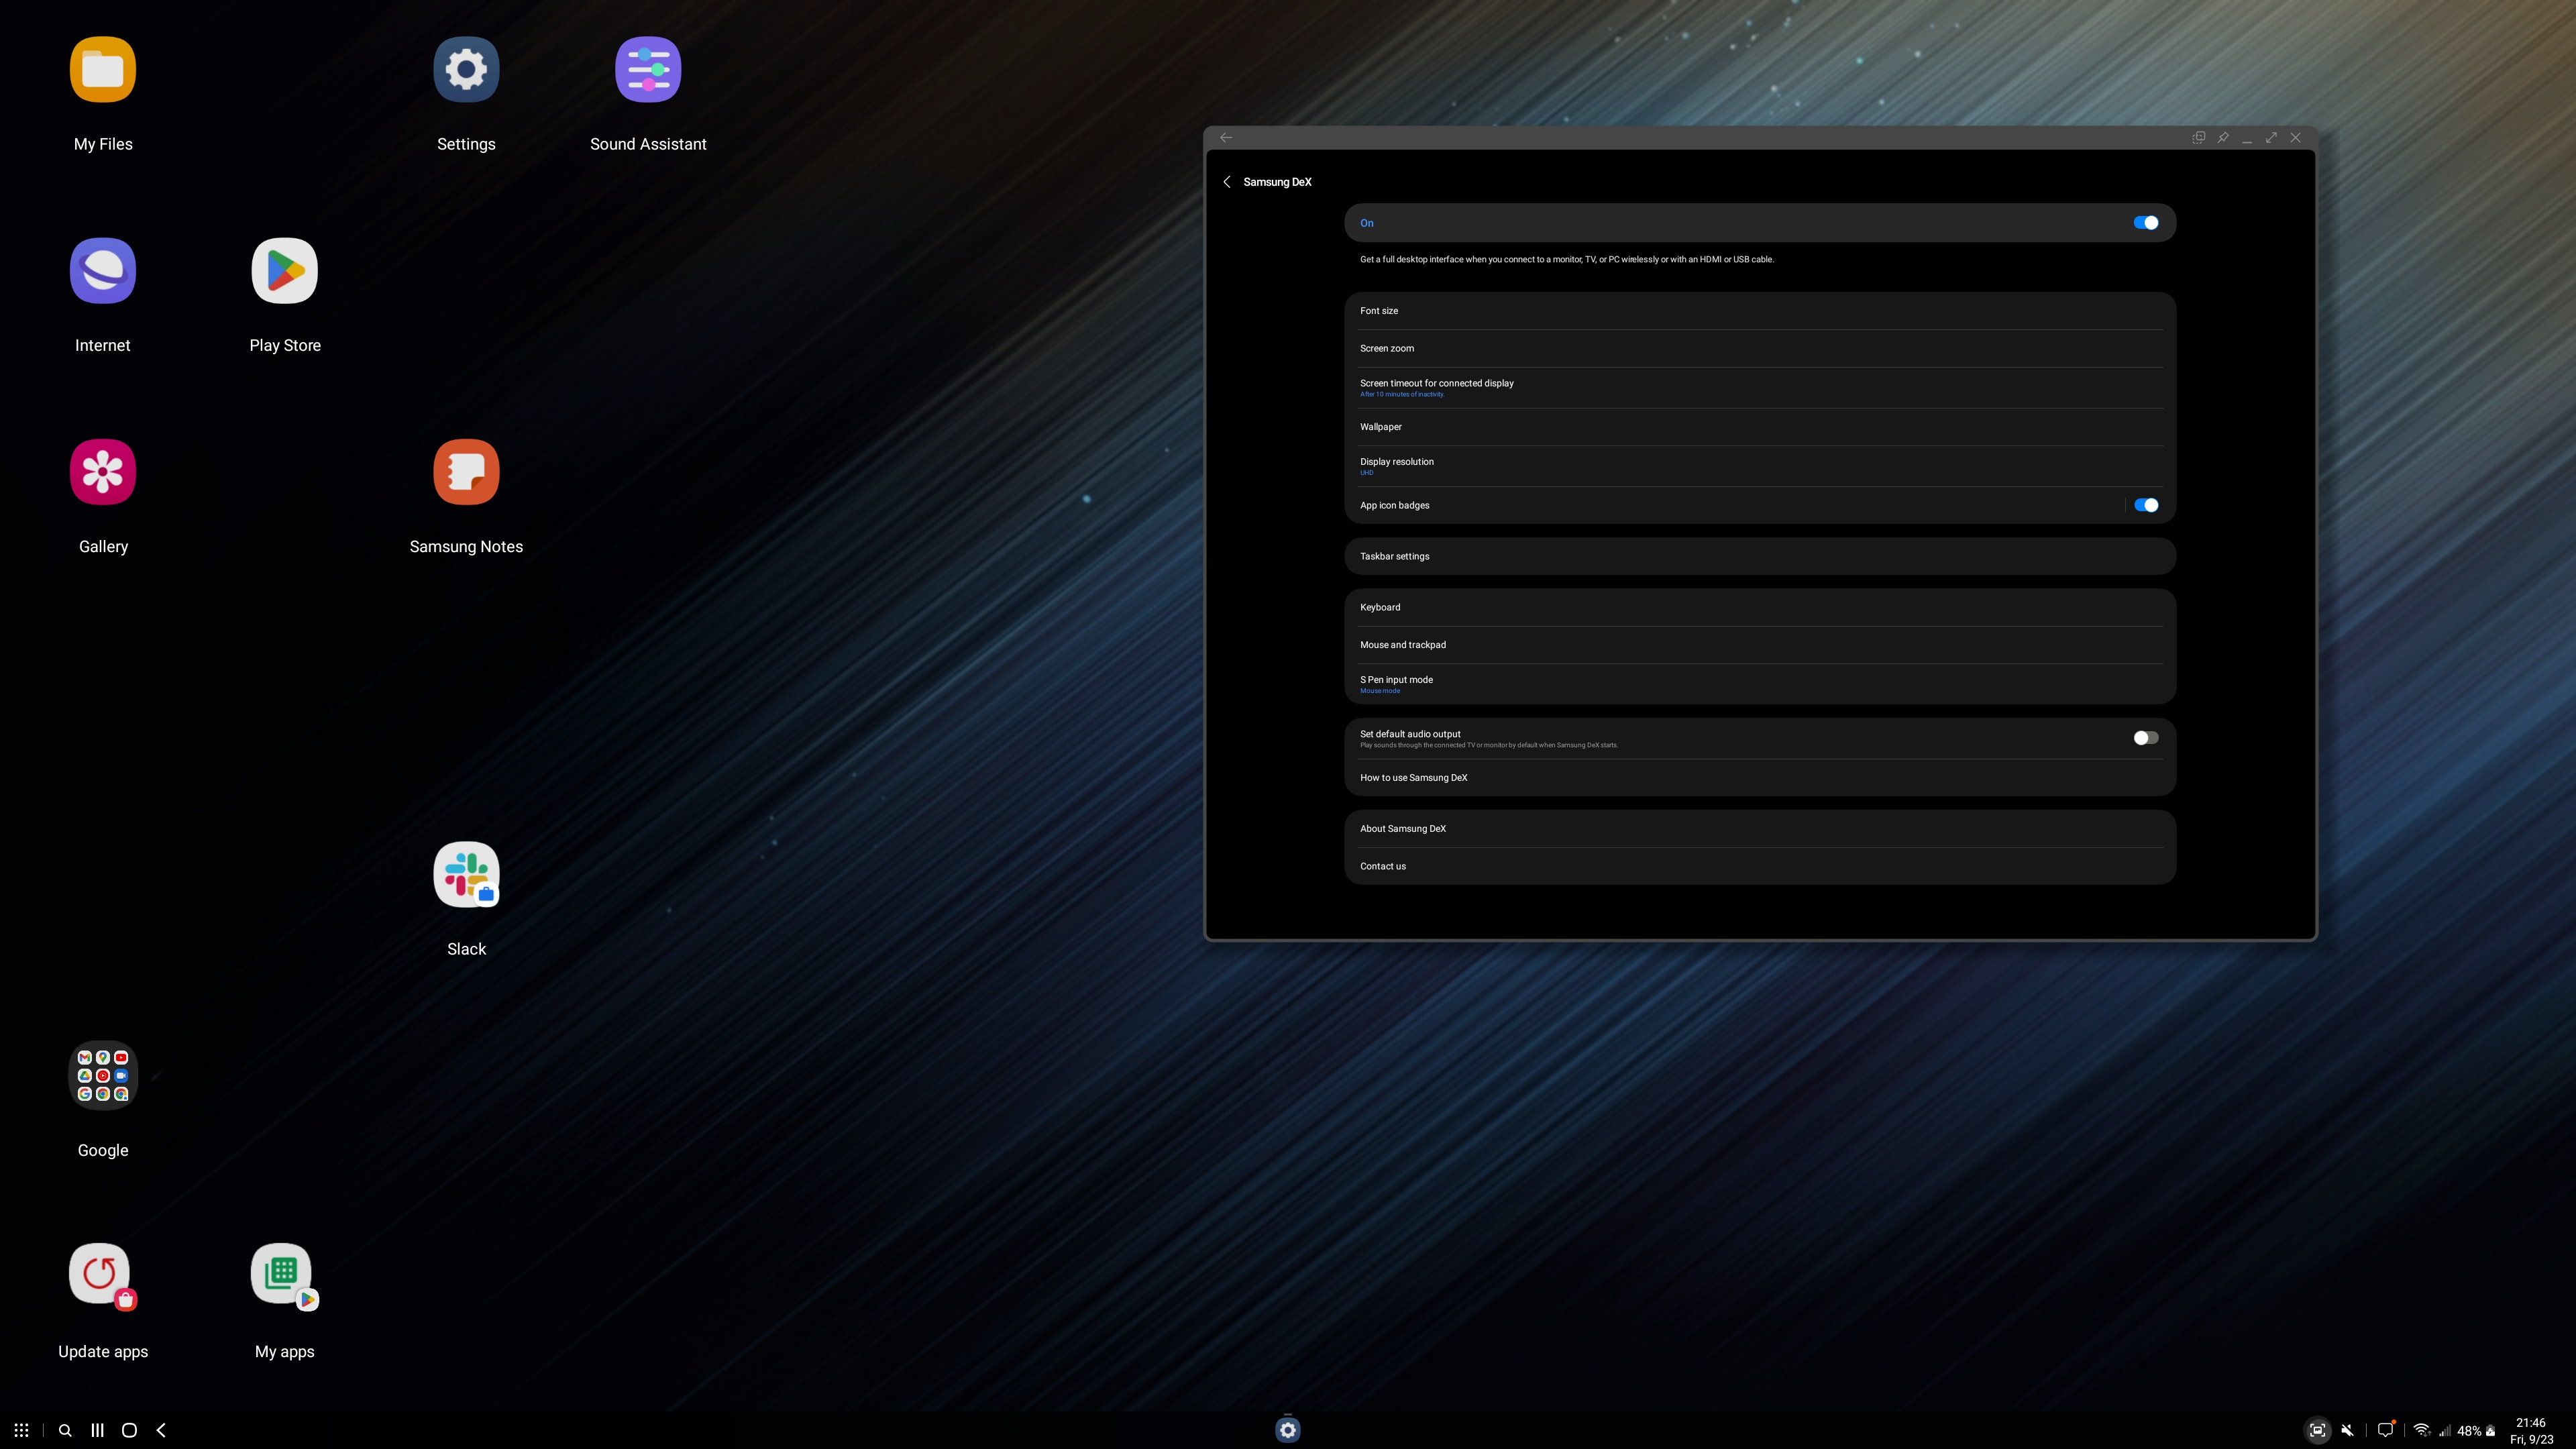Open Taskbar settings
Screen dimensions: 2576x1449
pyautogui.click(x=1760, y=556)
